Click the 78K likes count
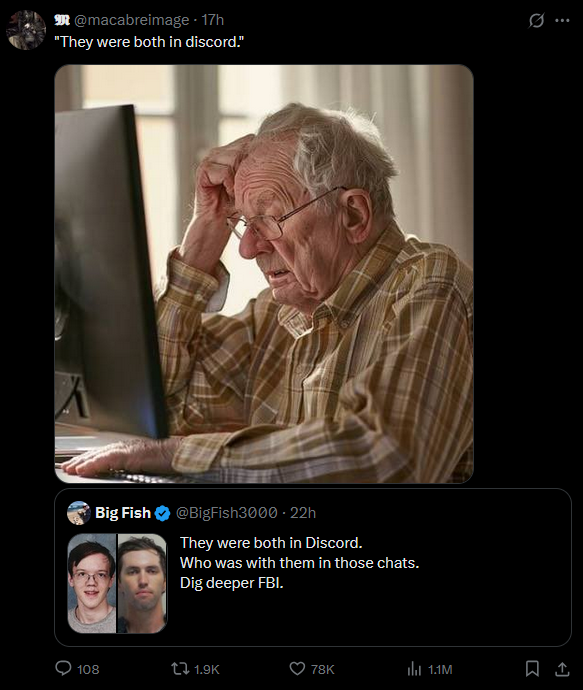The height and width of the screenshot is (690, 583). (323, 669)
